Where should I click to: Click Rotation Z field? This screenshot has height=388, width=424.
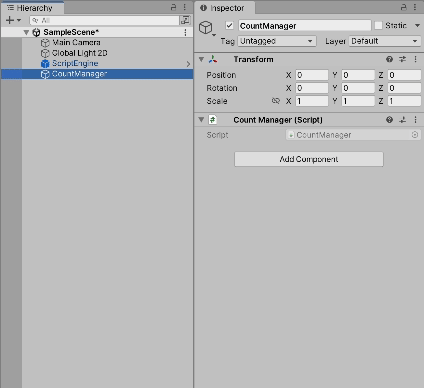pos(404,88)
